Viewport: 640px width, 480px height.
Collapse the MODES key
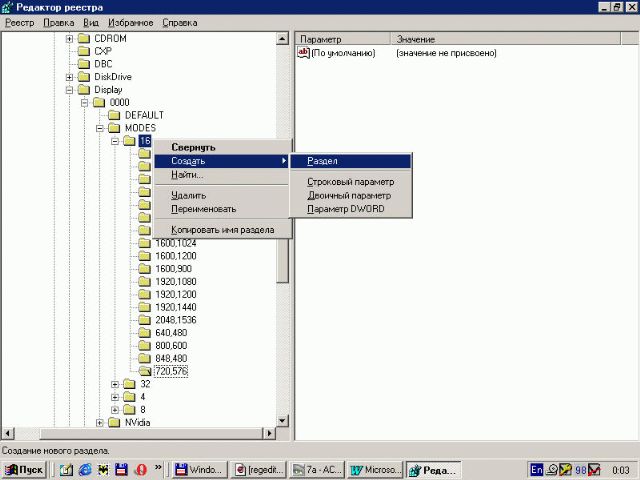(x=100, y=128)
